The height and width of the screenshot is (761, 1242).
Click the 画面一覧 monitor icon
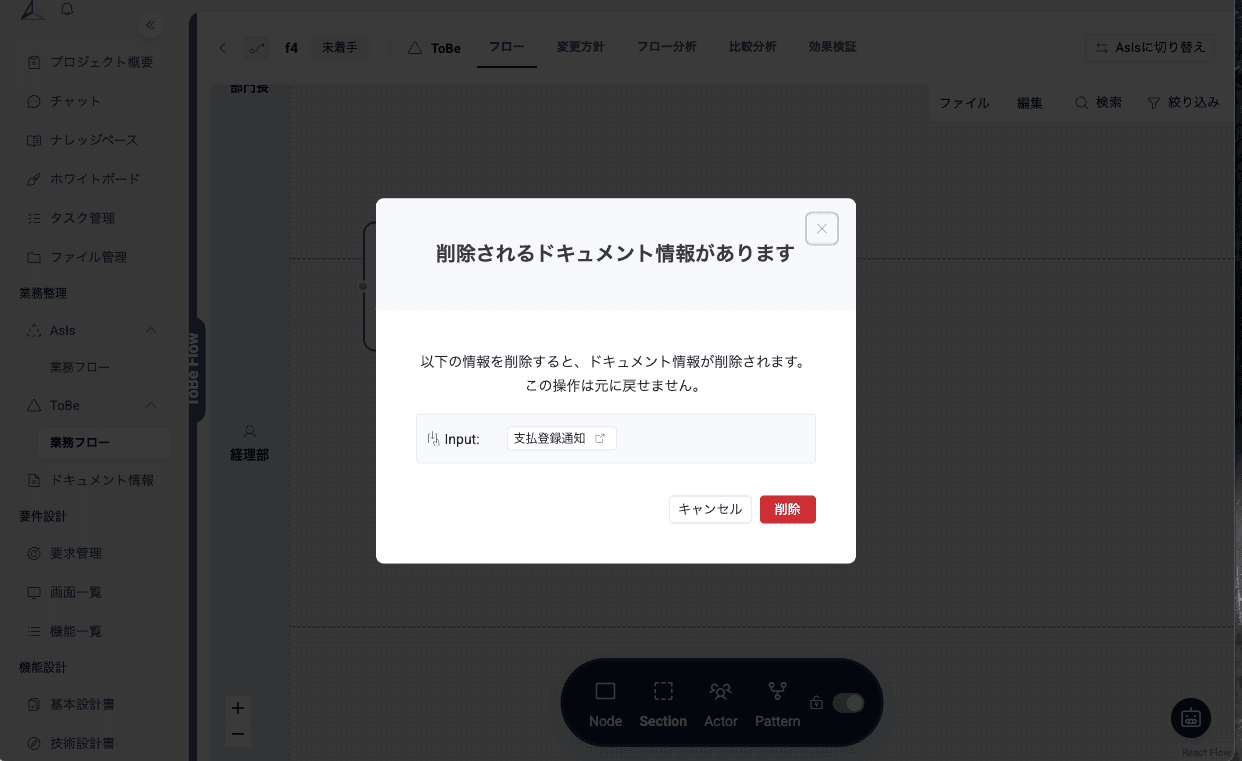coord(34,592)
